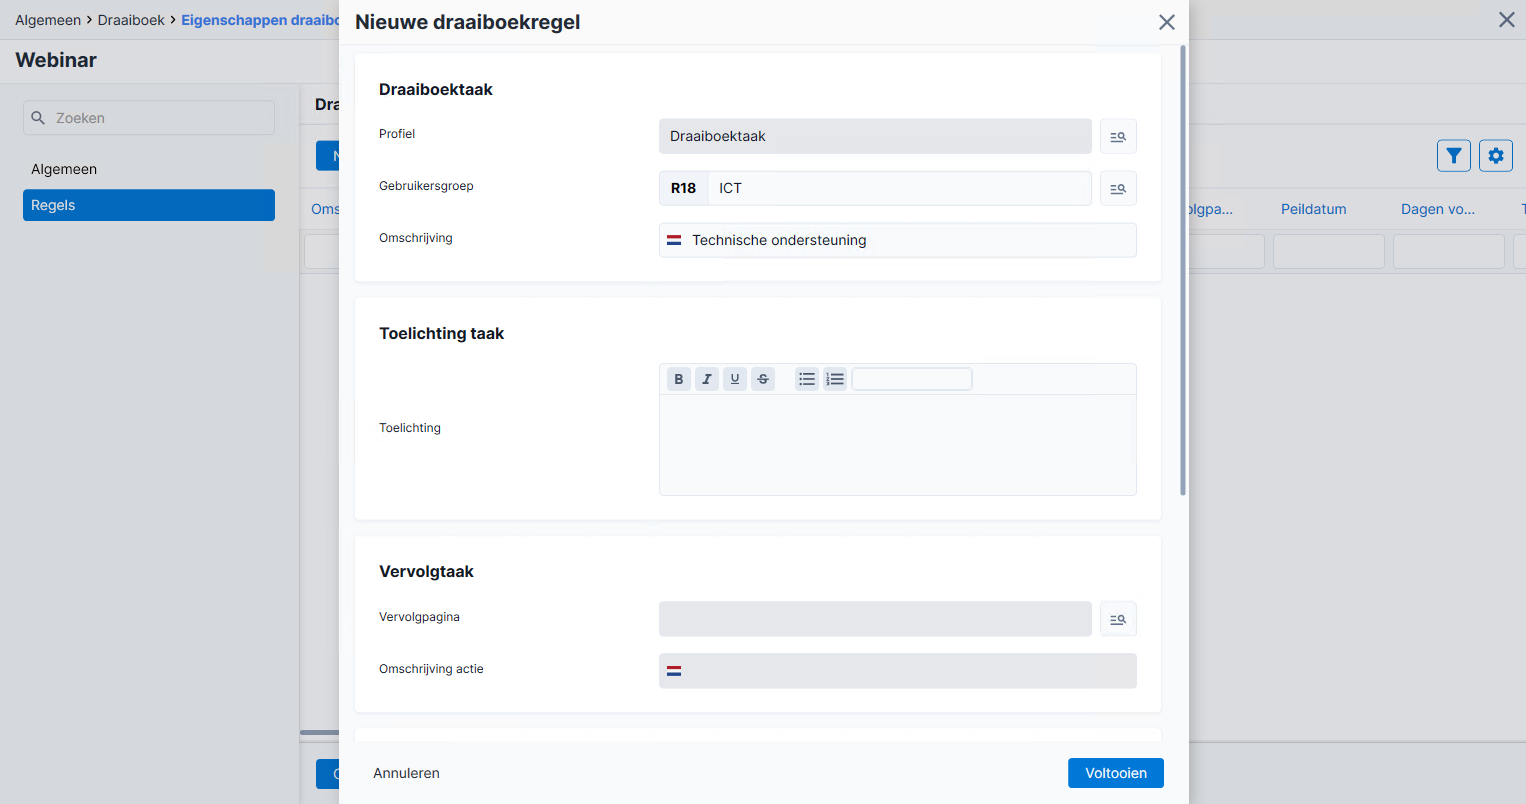Open lookup for the Vervolgpagina field
This screenshot has width=1526, height=804.
tap(1118, 619)
